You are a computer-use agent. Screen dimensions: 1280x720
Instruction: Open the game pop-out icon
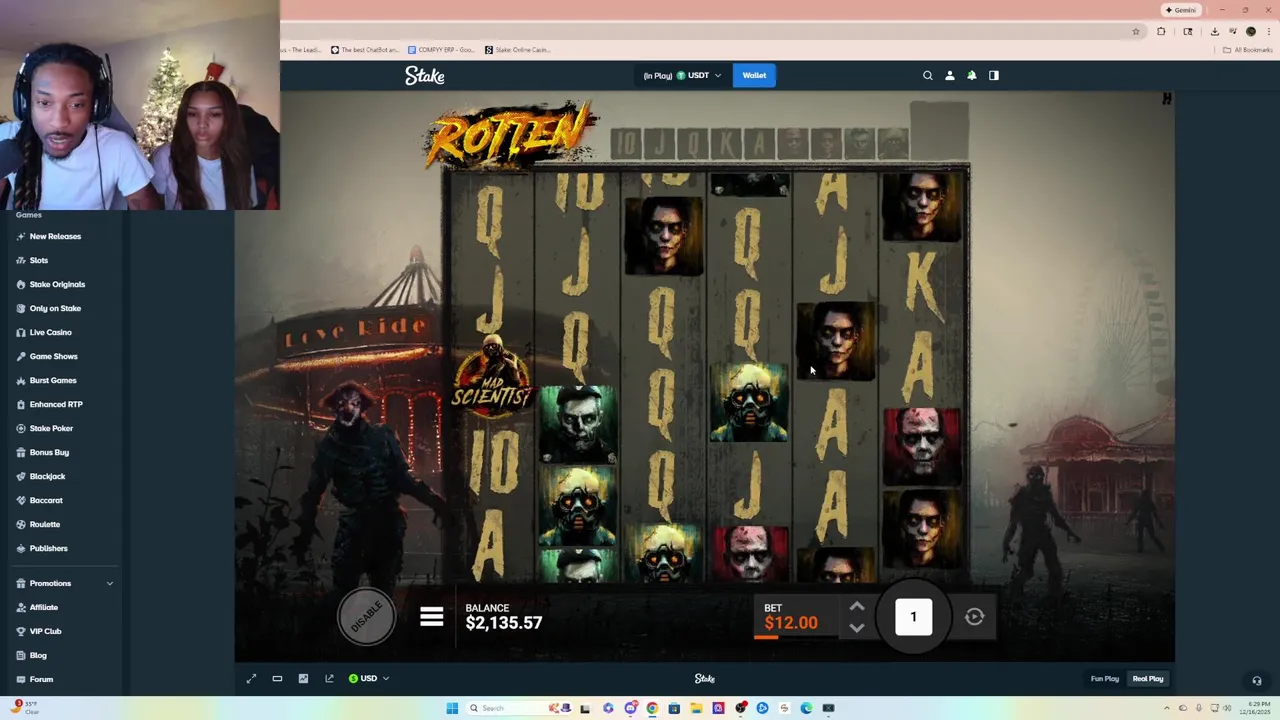(329, 679)
